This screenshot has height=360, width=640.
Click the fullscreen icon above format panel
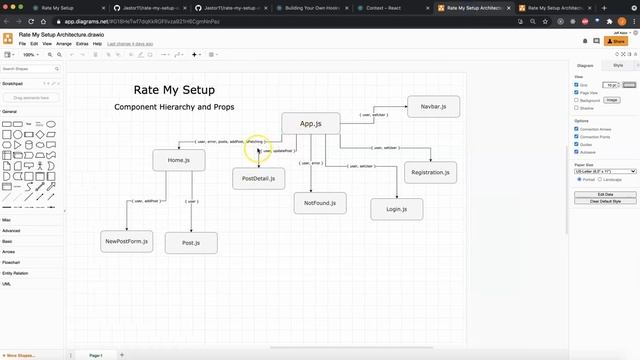point(623,54)
